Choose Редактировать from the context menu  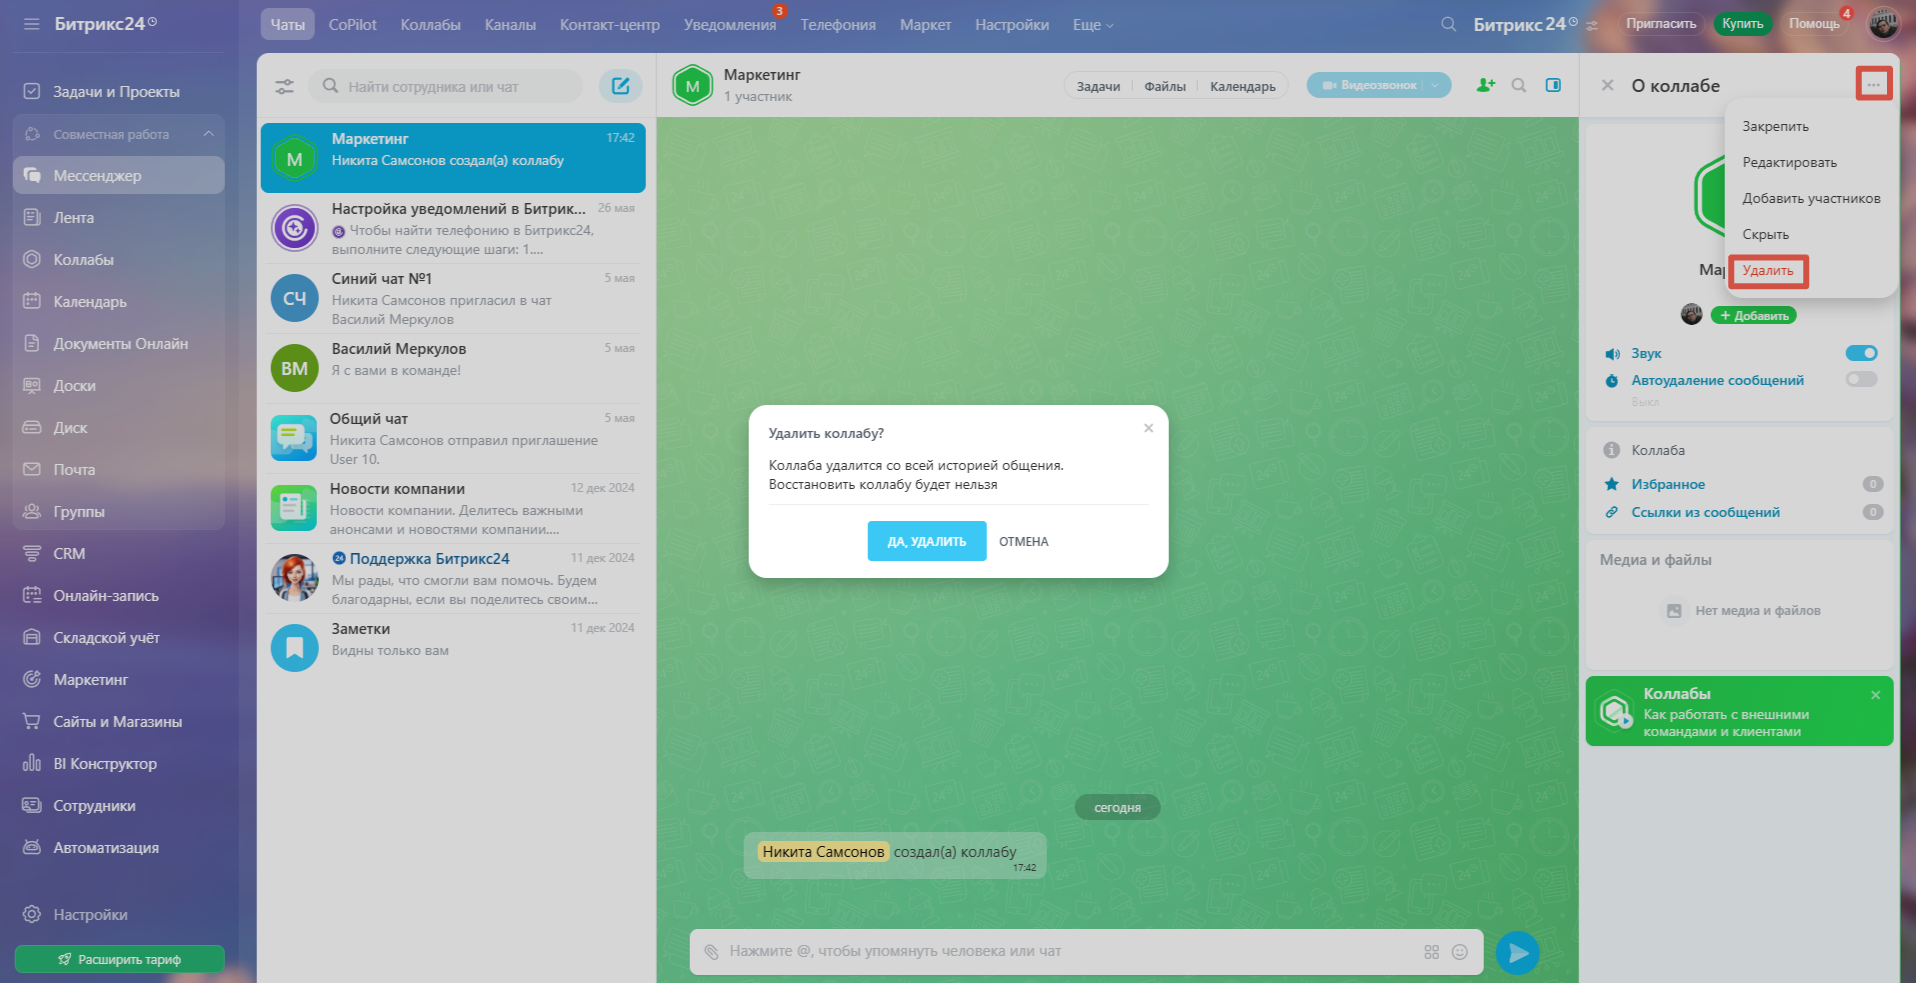pyautogui.click(x=1789, y=163)
